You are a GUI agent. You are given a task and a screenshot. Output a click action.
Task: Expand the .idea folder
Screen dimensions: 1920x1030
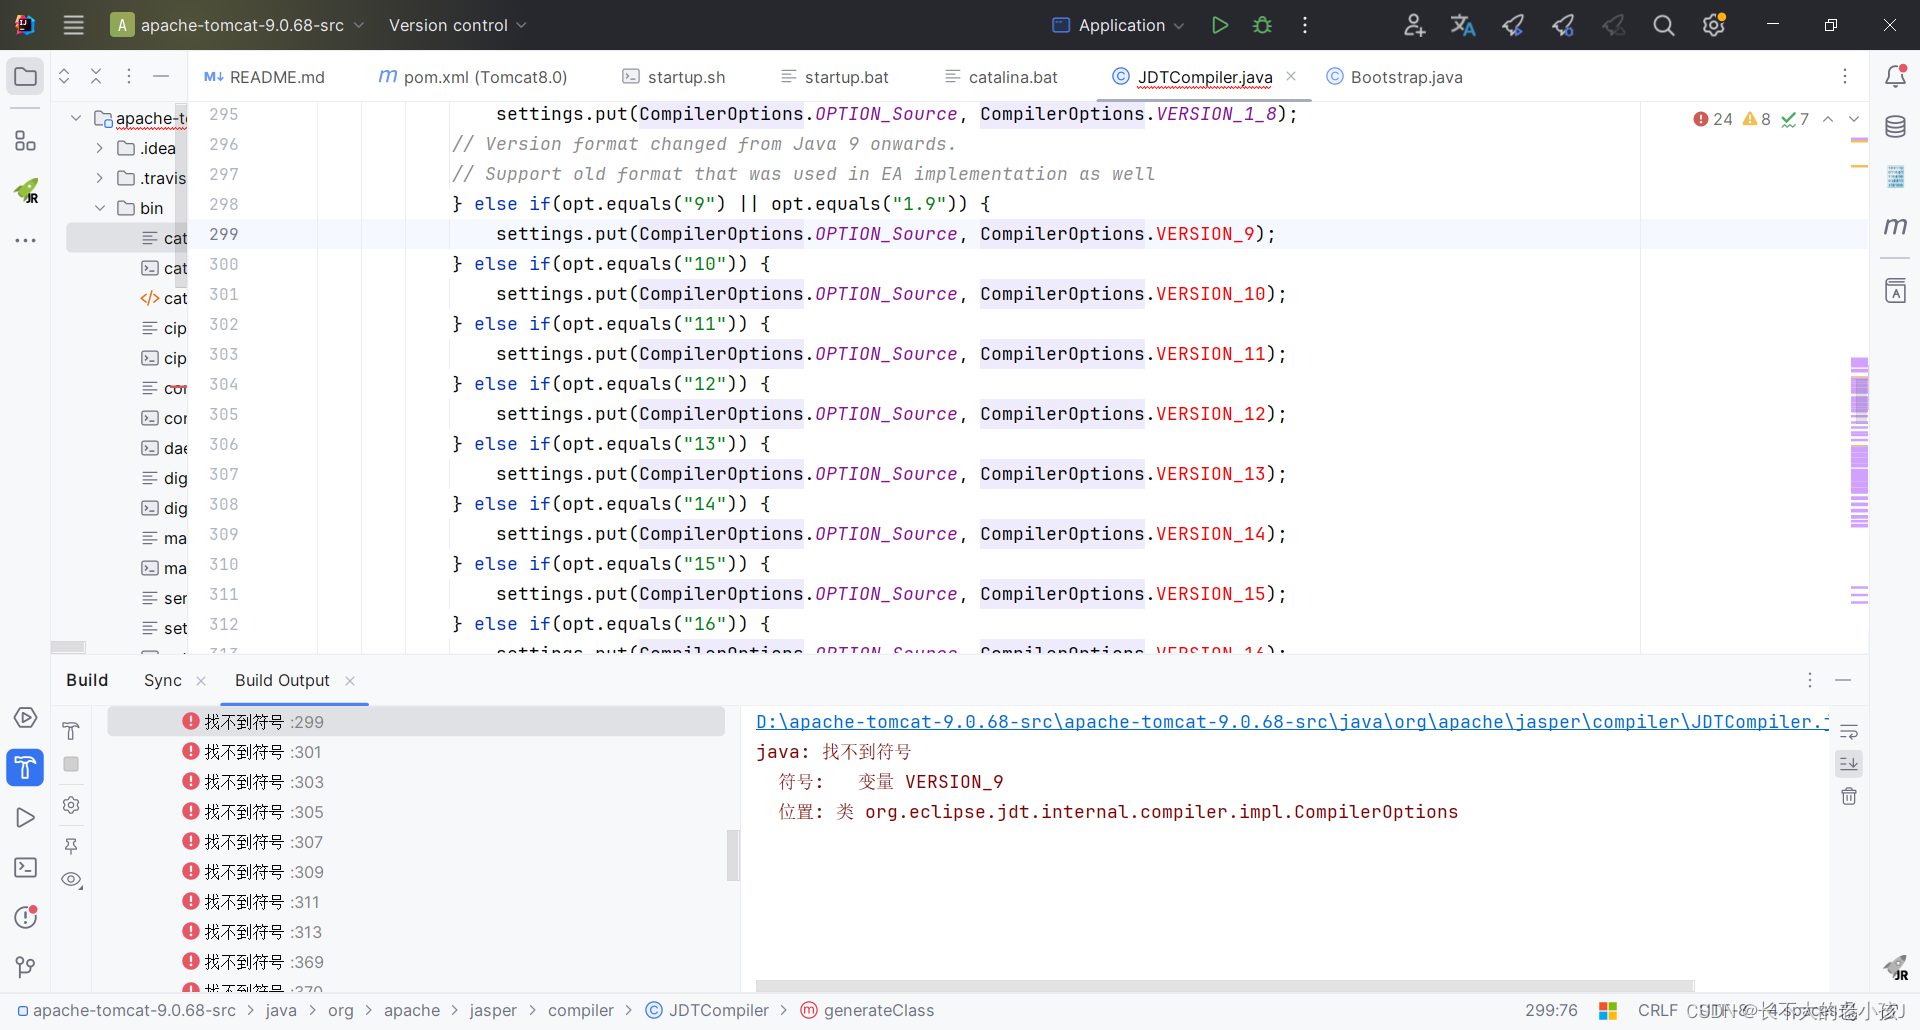click(x=99, y=148)
